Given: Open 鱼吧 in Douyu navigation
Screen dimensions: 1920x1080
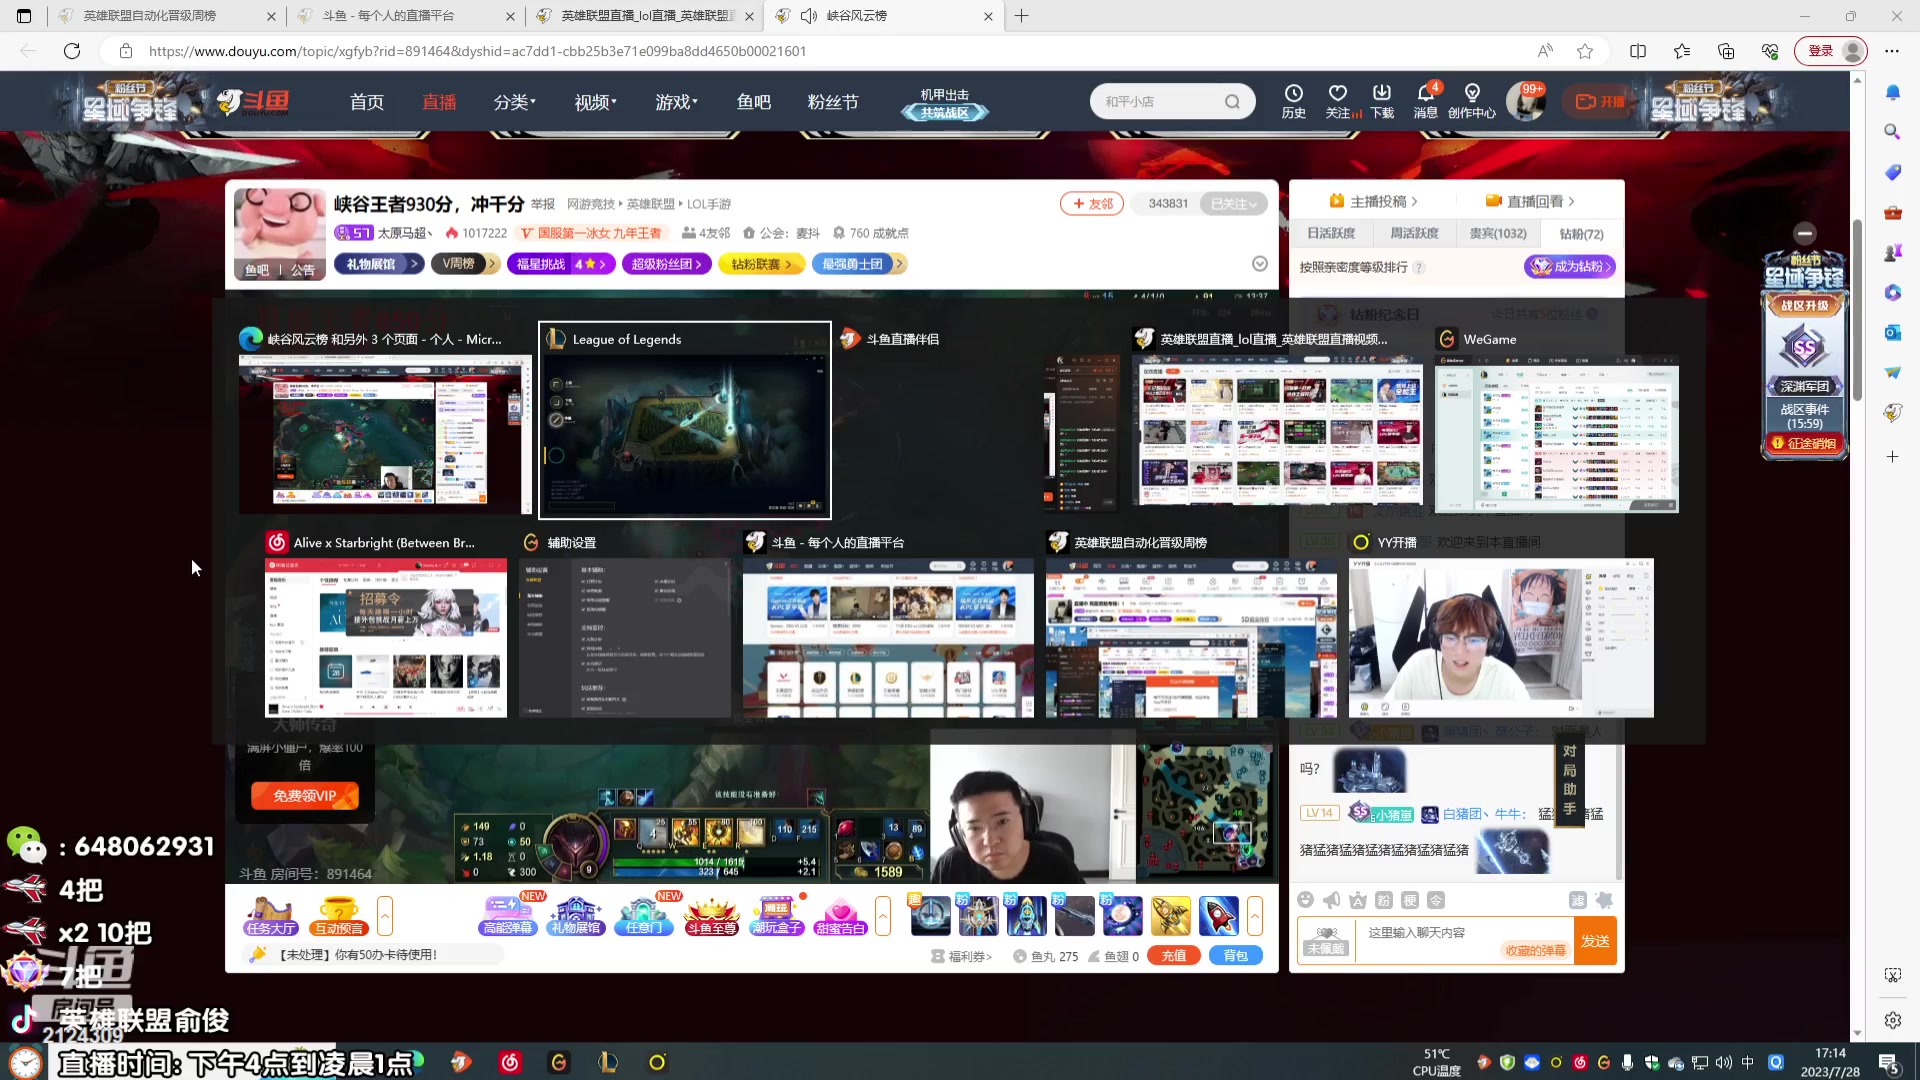Looking at the screenshot, I should [x=754, y=102].
